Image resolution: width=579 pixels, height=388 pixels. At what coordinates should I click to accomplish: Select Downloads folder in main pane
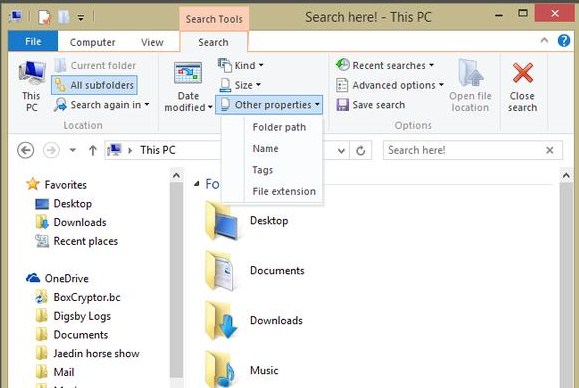click(x=254, y=320)
